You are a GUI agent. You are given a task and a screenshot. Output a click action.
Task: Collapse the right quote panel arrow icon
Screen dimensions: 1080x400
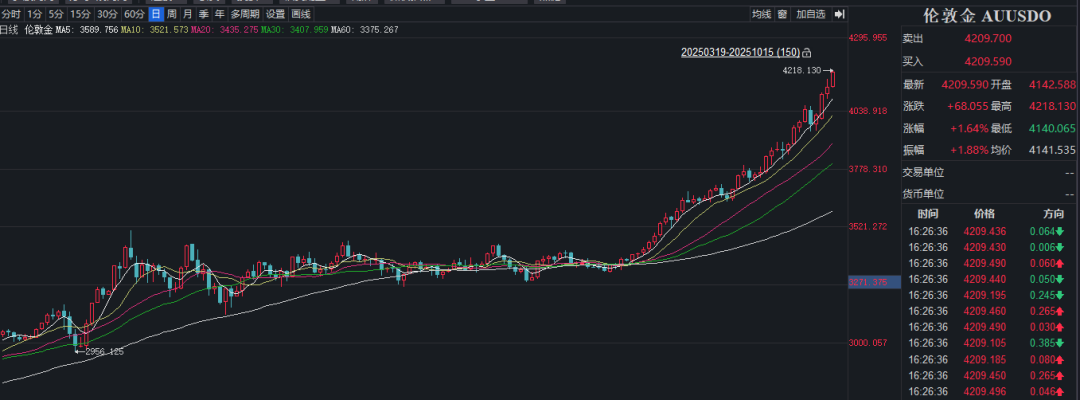[839, 14]
